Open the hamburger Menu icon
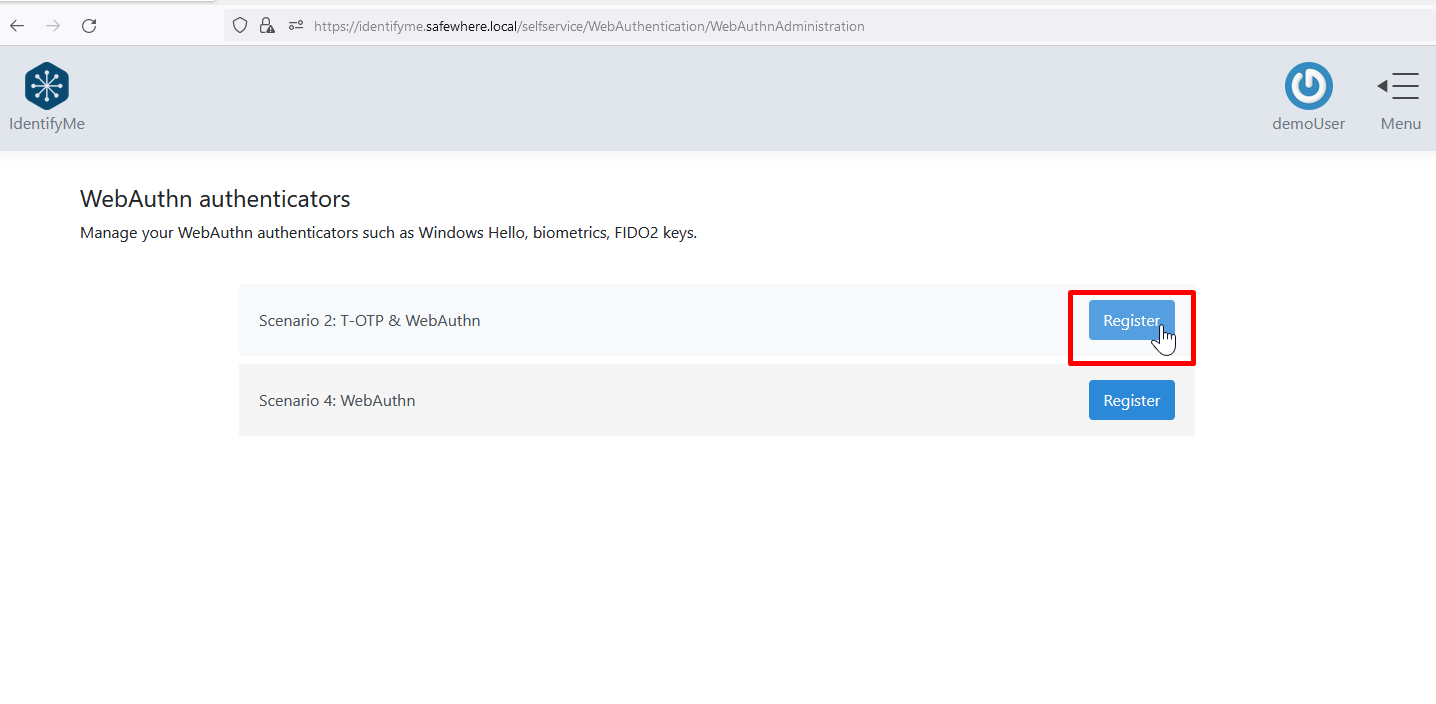Image resolution: width=1436 pixels, height=704 pixels. pos(1399,86)
